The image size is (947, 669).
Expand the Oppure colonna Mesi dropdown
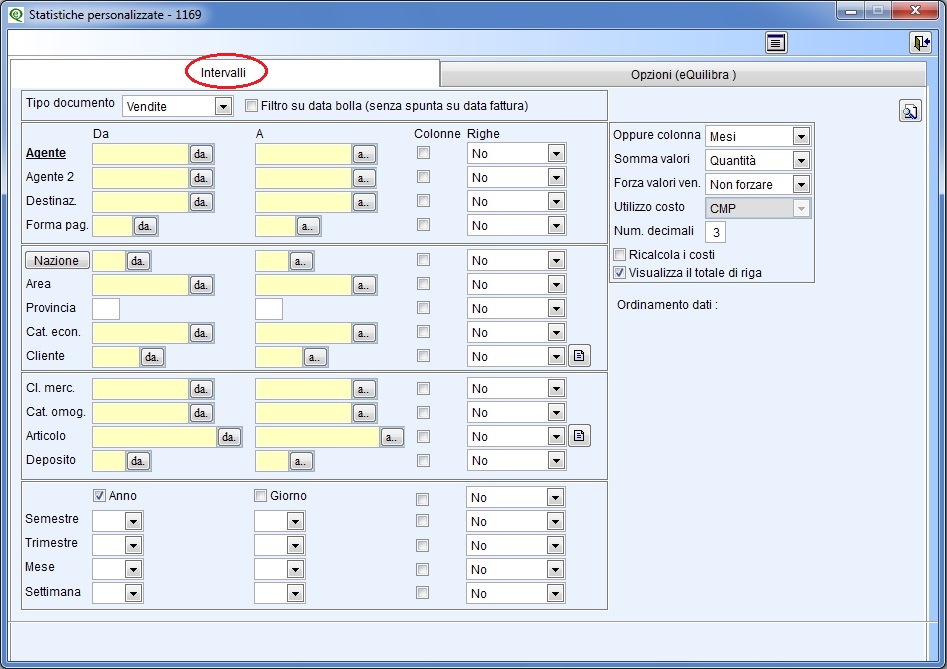point(758,136)
